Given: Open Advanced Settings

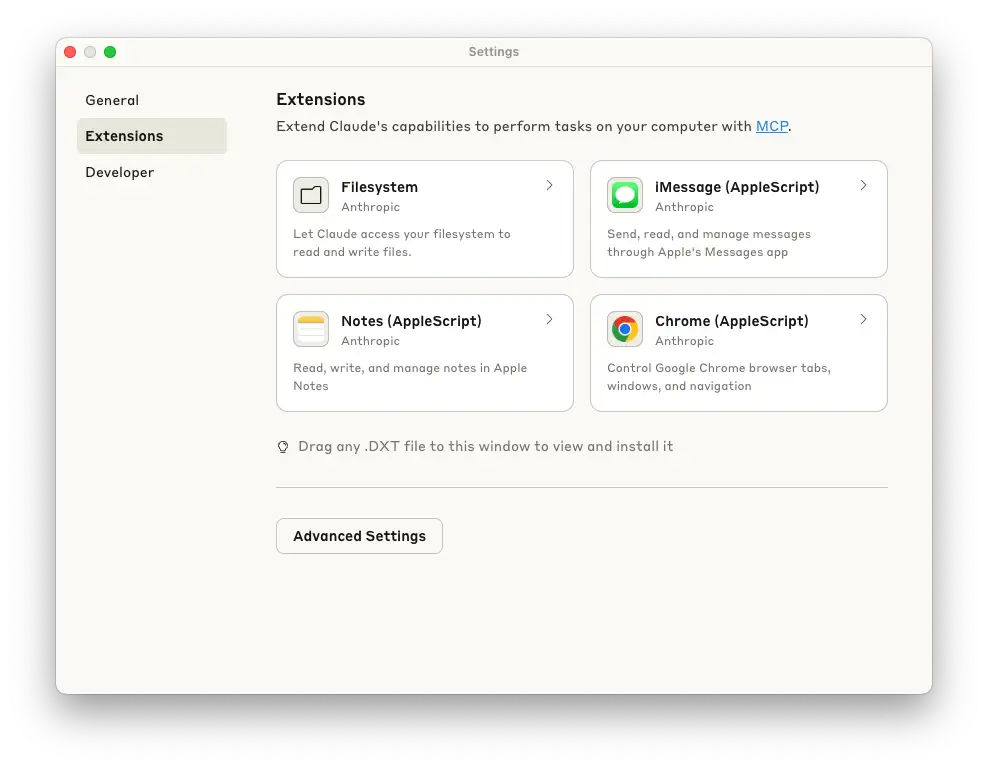Looking at the screenshot, I should coord(359,536).
